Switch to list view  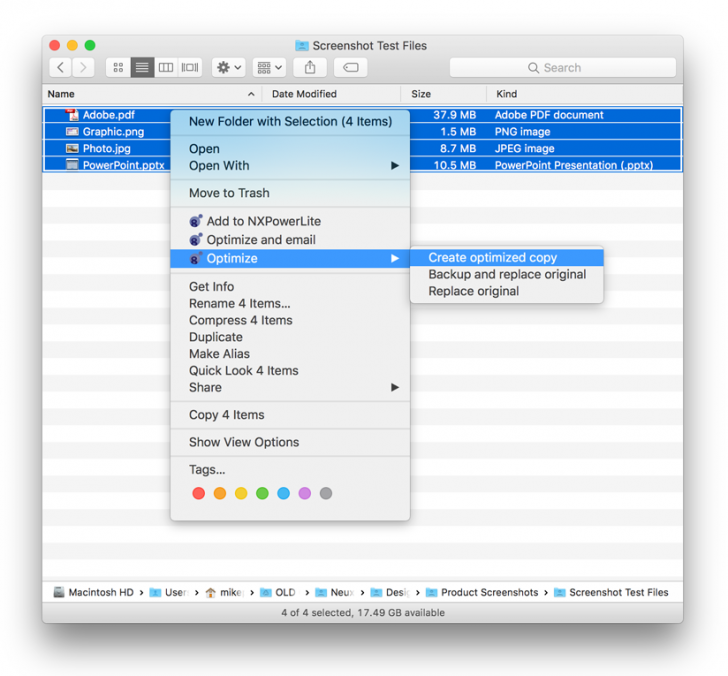click(142, 68)
